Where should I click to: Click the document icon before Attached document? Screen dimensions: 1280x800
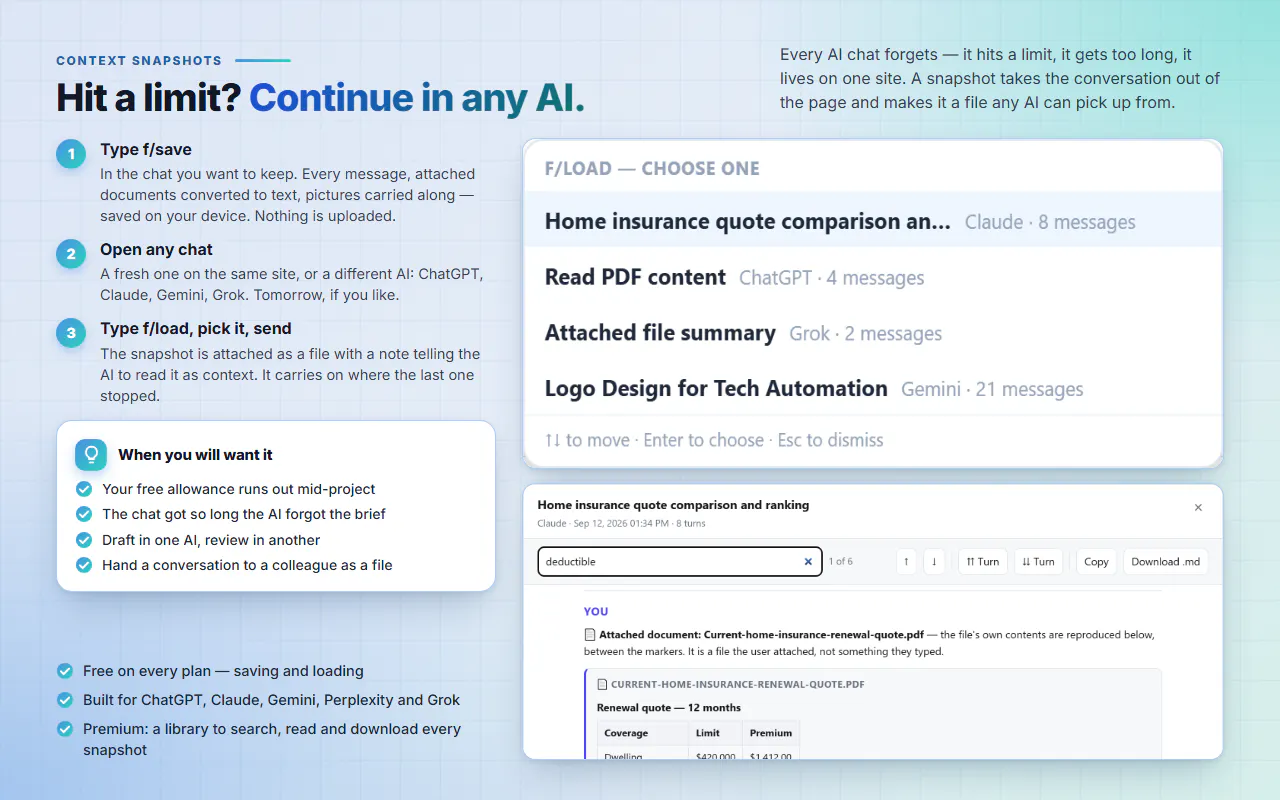tap(590, 635)
